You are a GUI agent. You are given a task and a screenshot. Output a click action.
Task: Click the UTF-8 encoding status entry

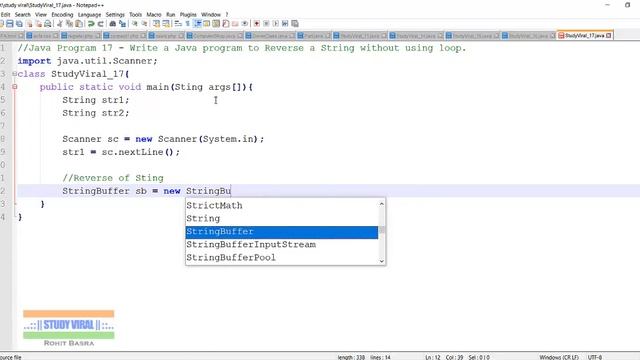tap(595, 357)
